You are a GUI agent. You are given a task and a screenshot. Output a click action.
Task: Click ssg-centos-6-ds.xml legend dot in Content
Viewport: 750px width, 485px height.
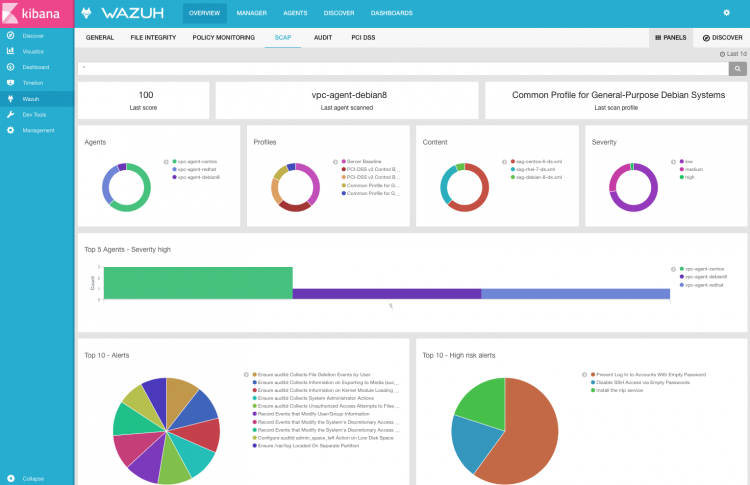coord(513,162)
